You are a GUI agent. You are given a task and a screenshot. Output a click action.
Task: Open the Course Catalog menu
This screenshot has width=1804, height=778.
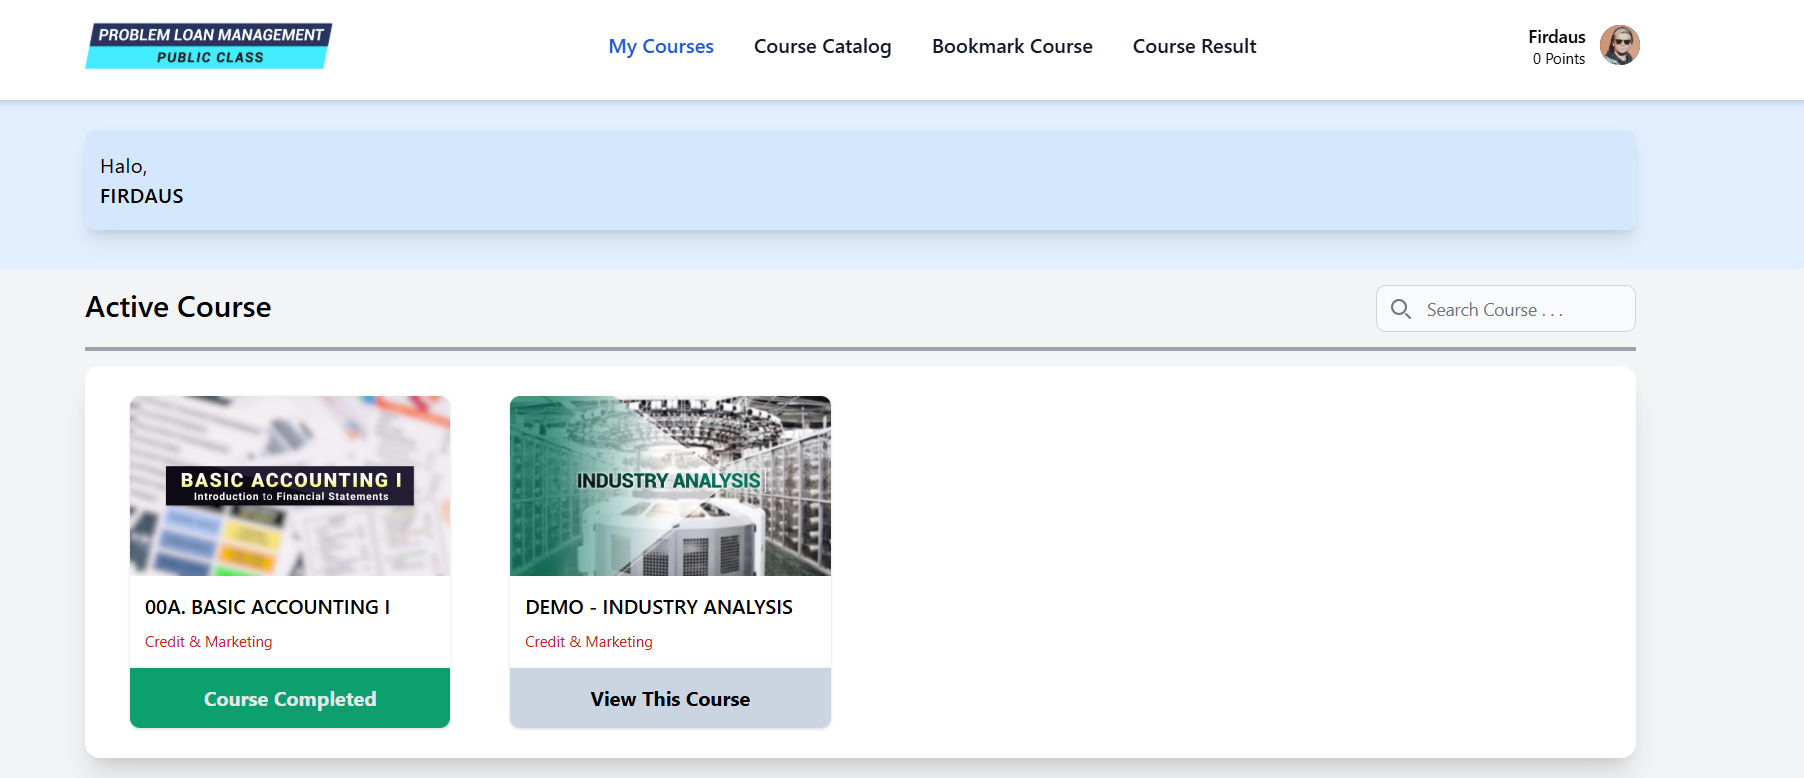822,46
